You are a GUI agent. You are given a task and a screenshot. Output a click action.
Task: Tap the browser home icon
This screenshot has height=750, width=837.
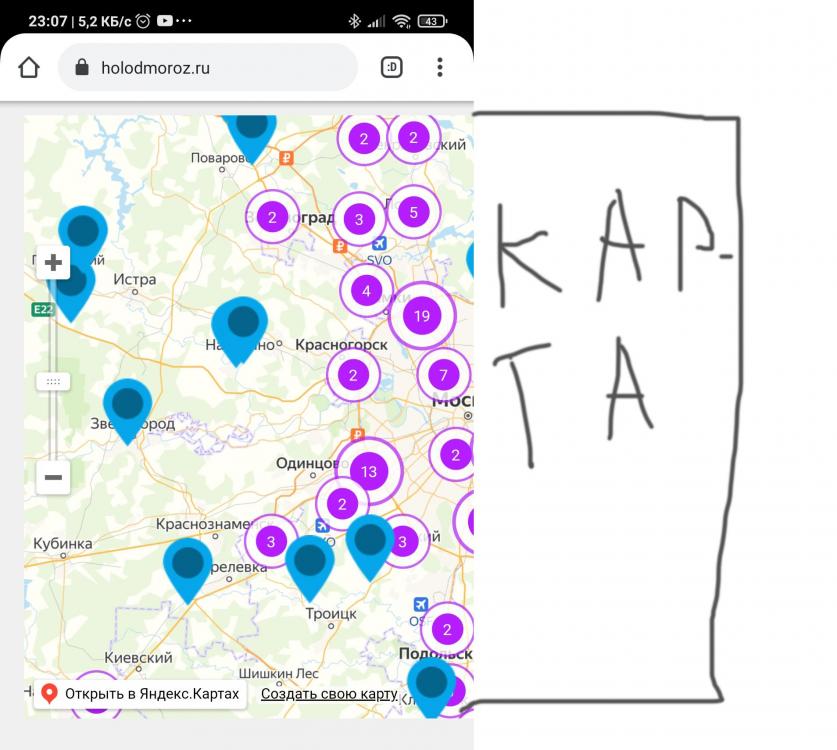point(29,68)
